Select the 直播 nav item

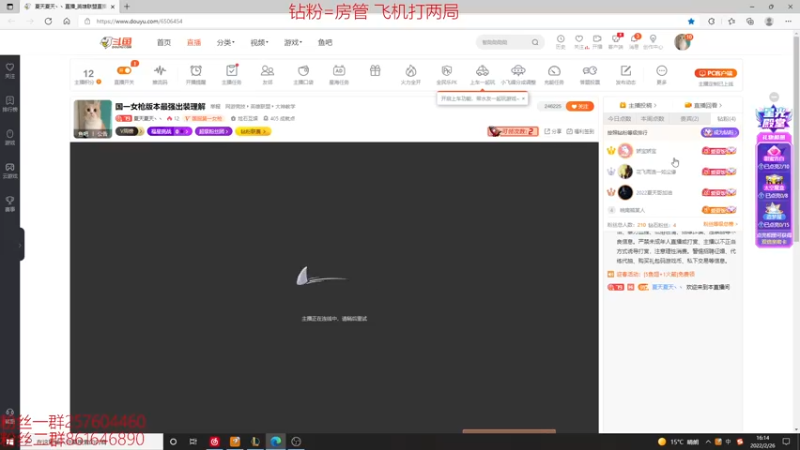pos(194,42)
